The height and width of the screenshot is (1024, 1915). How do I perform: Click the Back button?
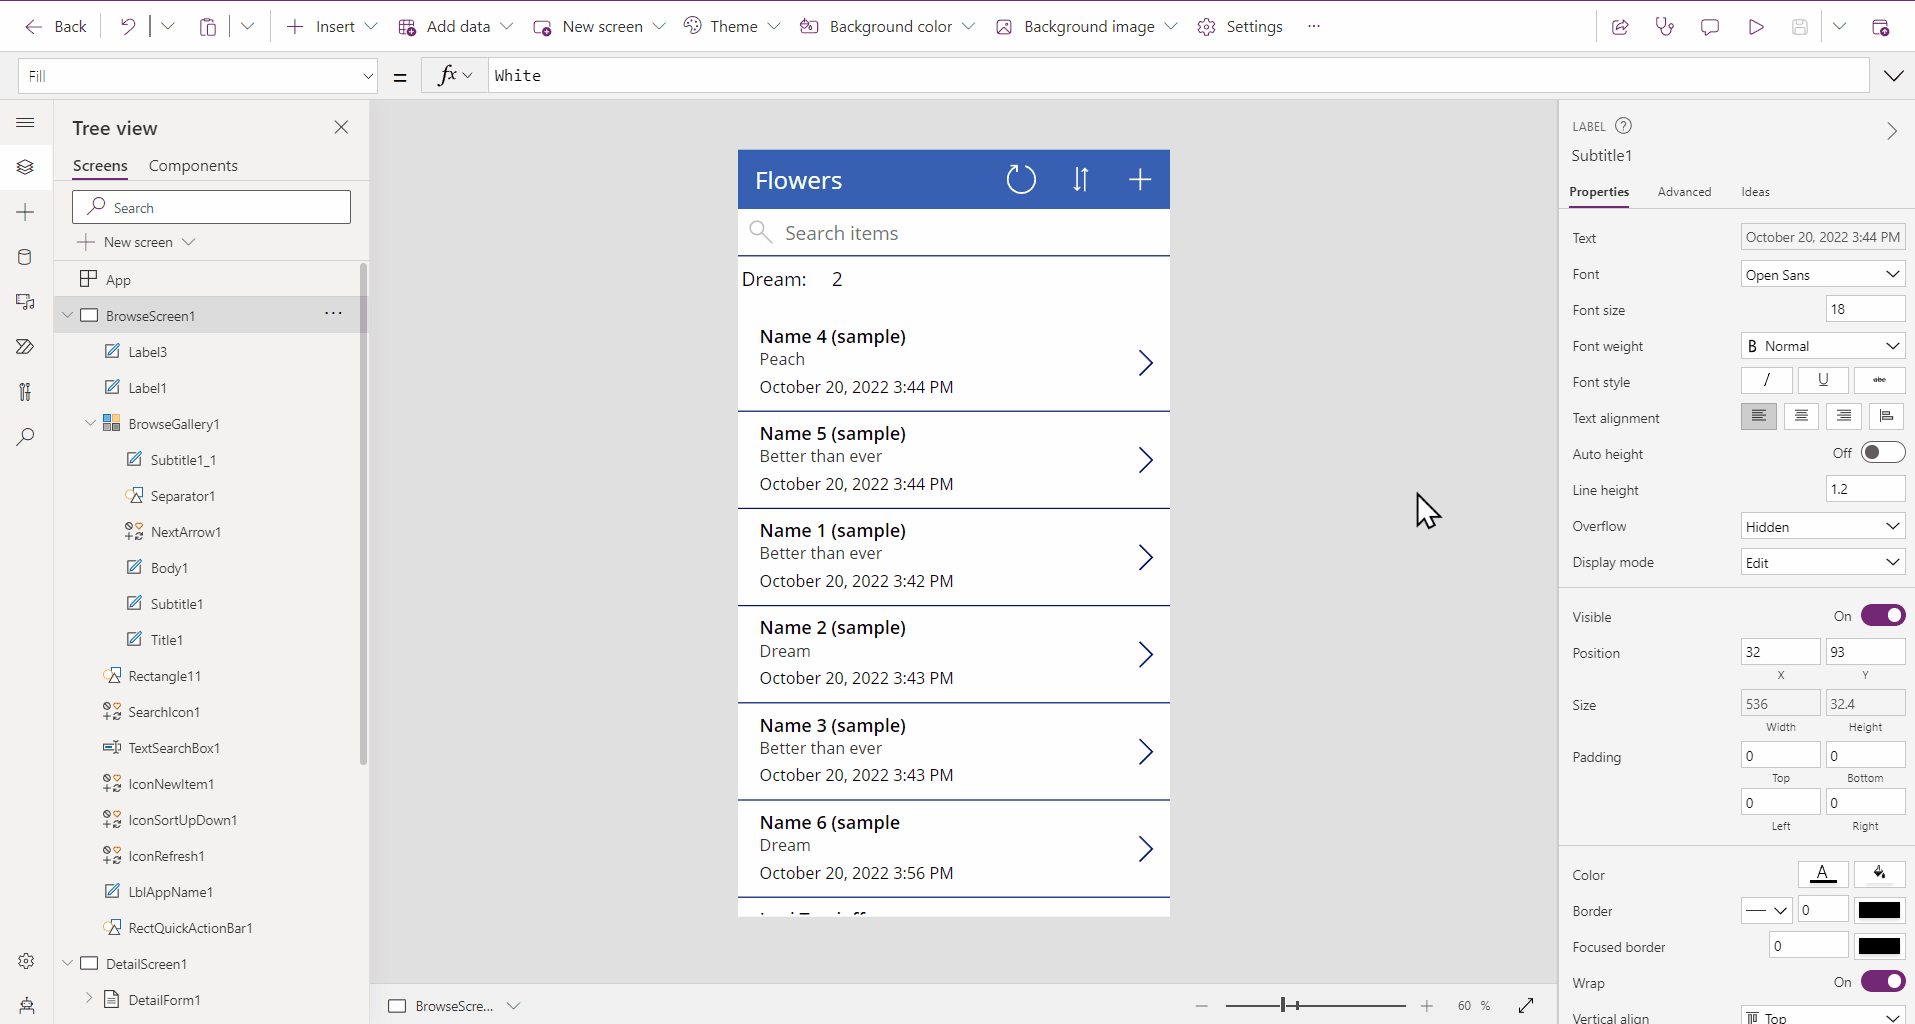click(58, 26)
